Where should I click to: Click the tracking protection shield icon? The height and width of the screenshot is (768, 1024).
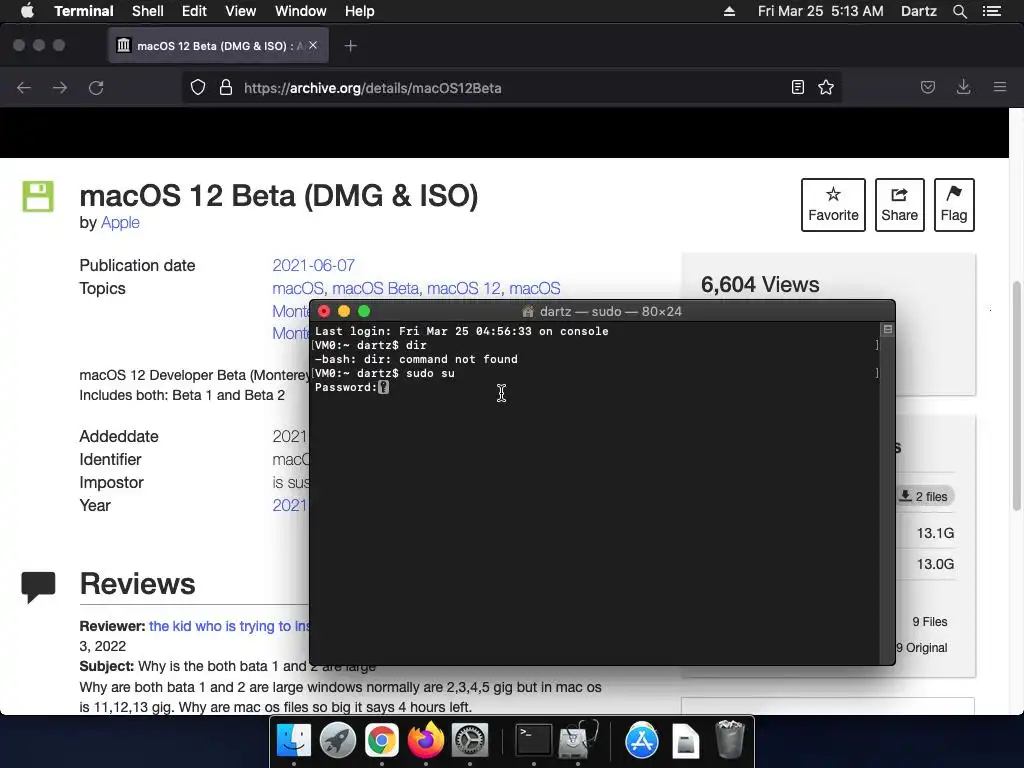198,88
